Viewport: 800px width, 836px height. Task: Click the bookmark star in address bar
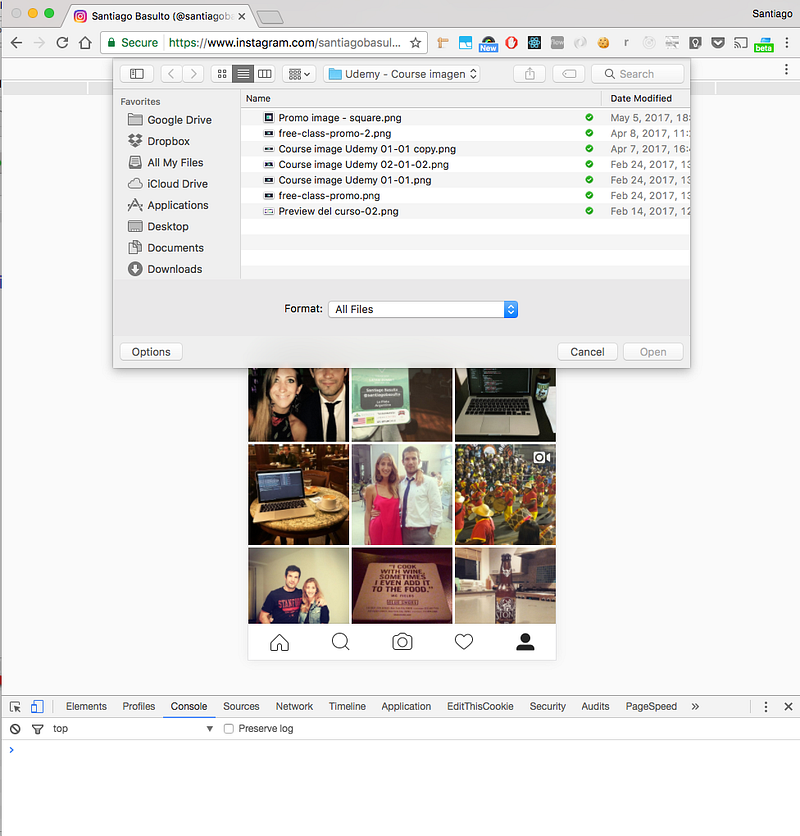[416, 43]
